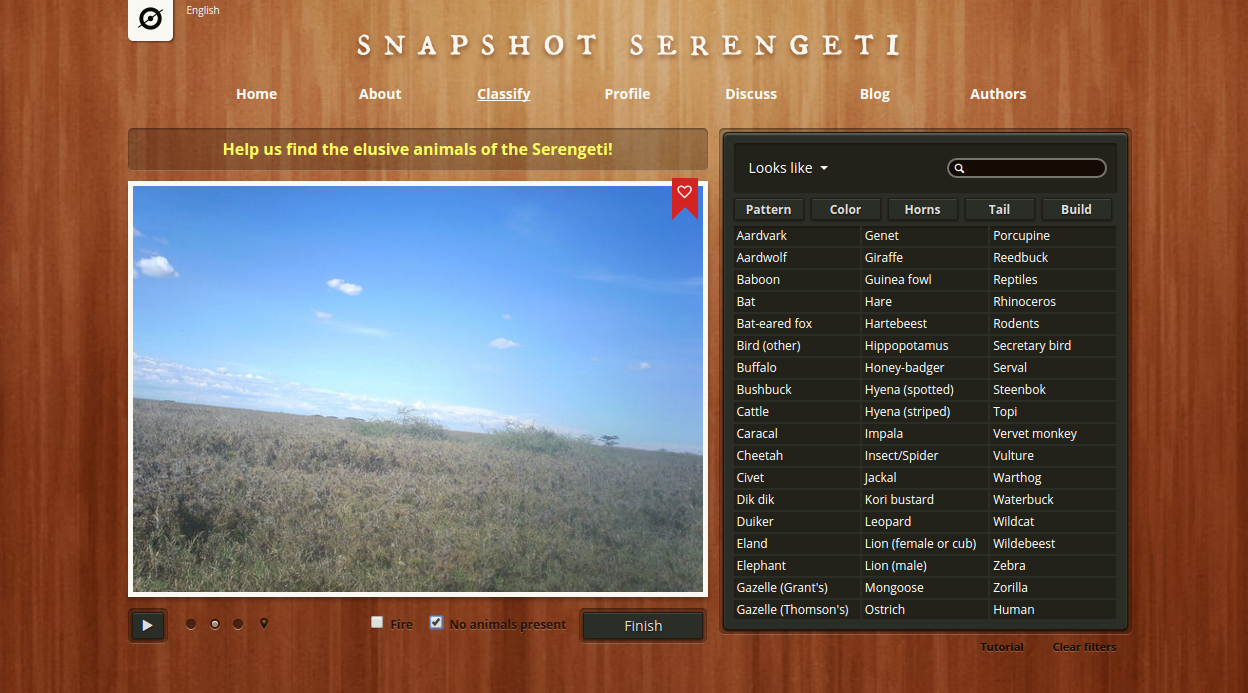Open the Color filter
The height and width of the screenshot is (693, 1248).
click(845, 209)
